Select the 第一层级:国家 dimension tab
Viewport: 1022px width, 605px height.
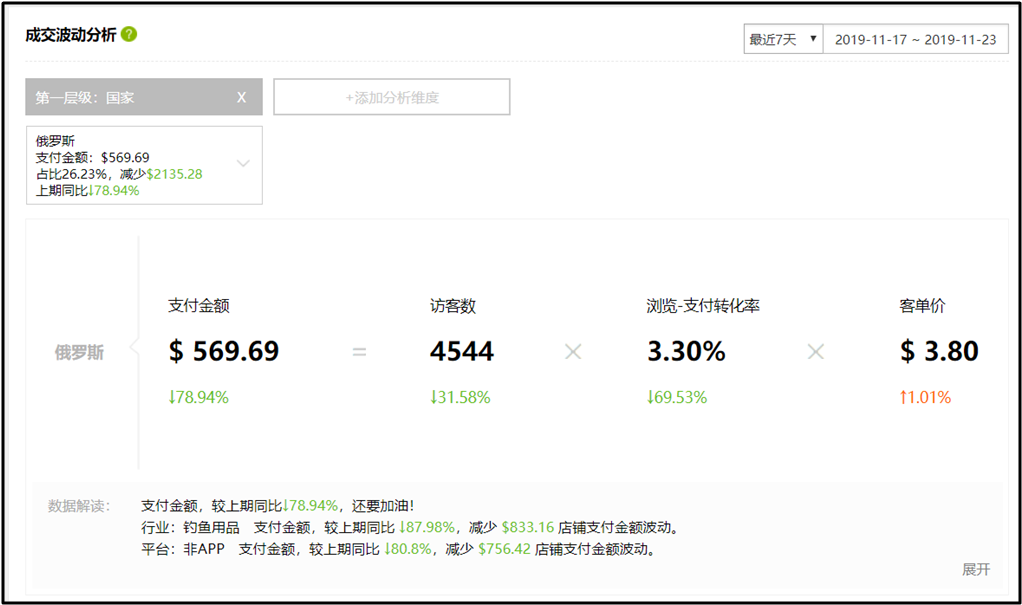120,97
